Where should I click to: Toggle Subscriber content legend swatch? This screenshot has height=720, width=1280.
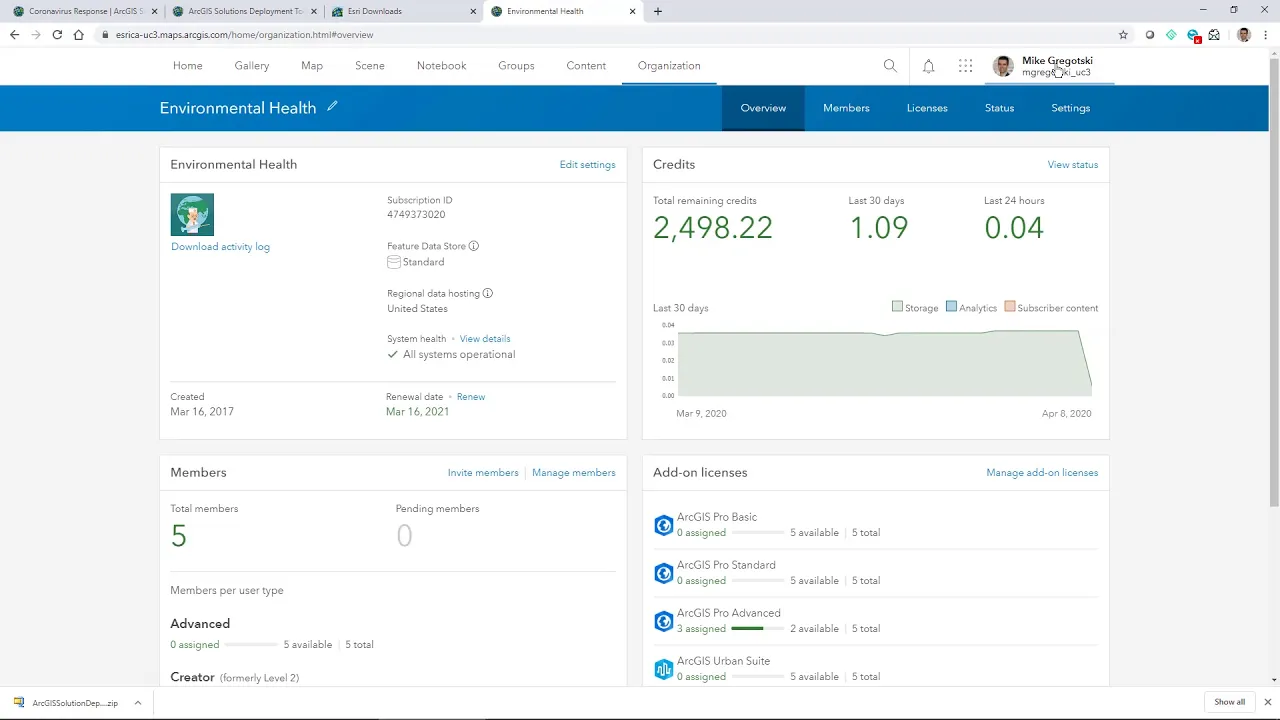(x=1010, y=307)
